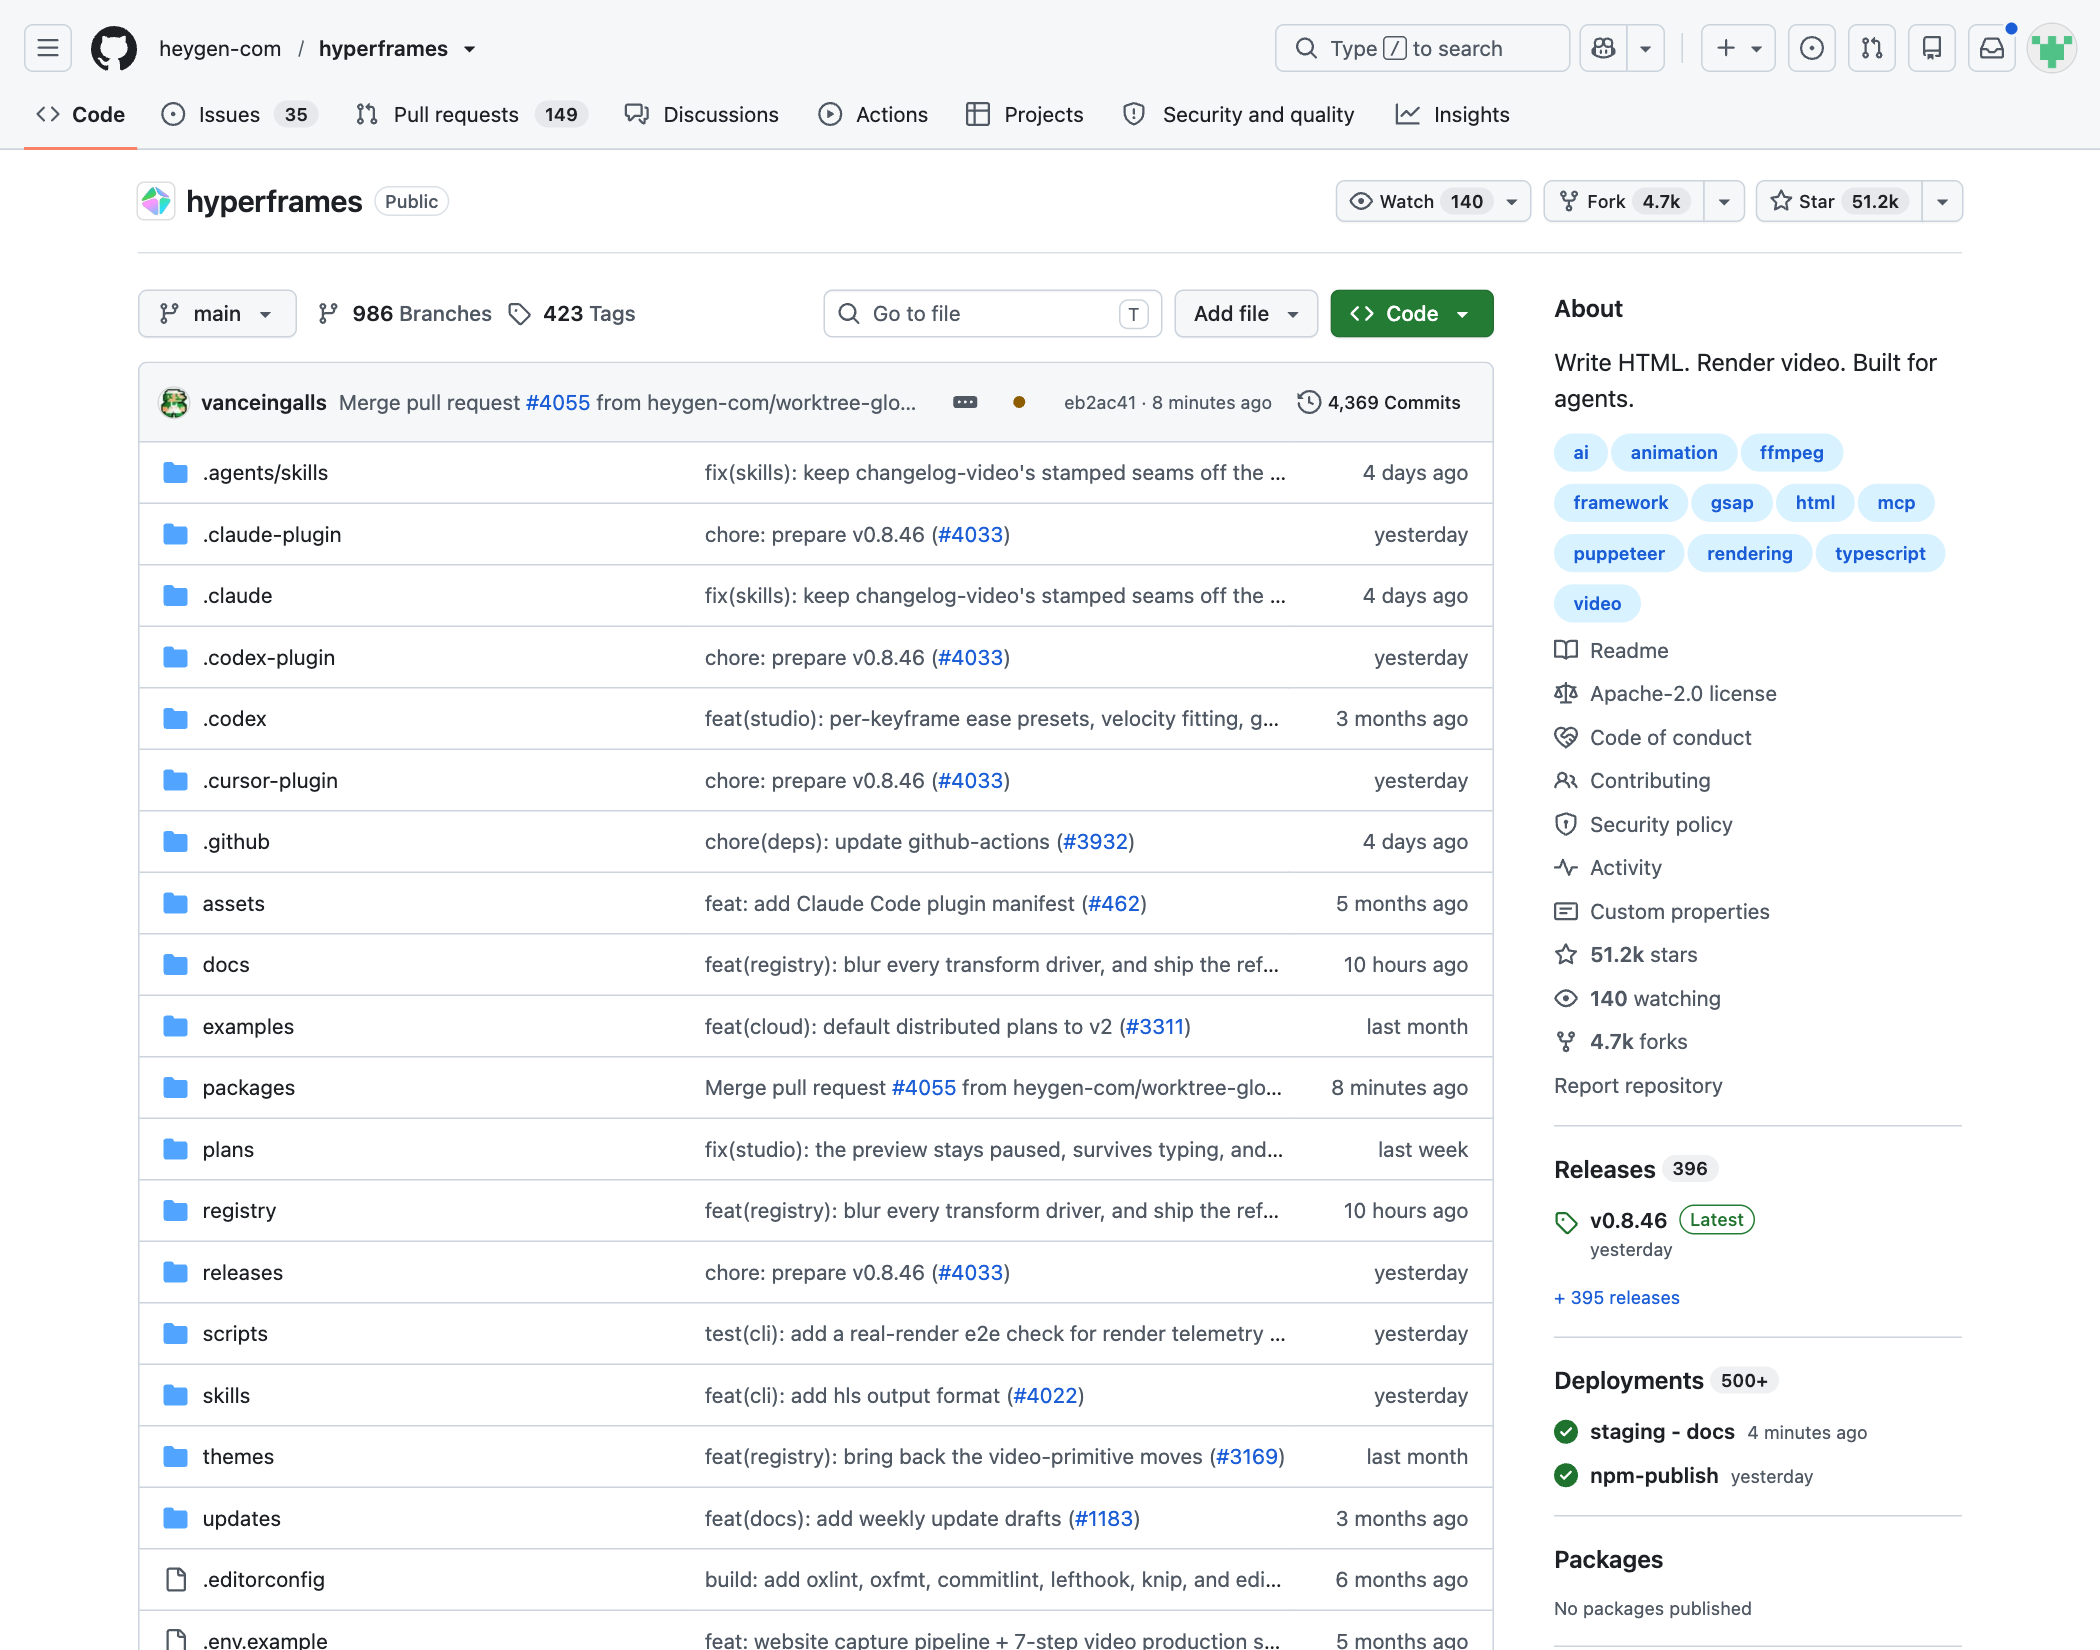Open repositories icon in header
Image resolution: width=2100 pixels, height=1650 pixels.
(1932, 48)
